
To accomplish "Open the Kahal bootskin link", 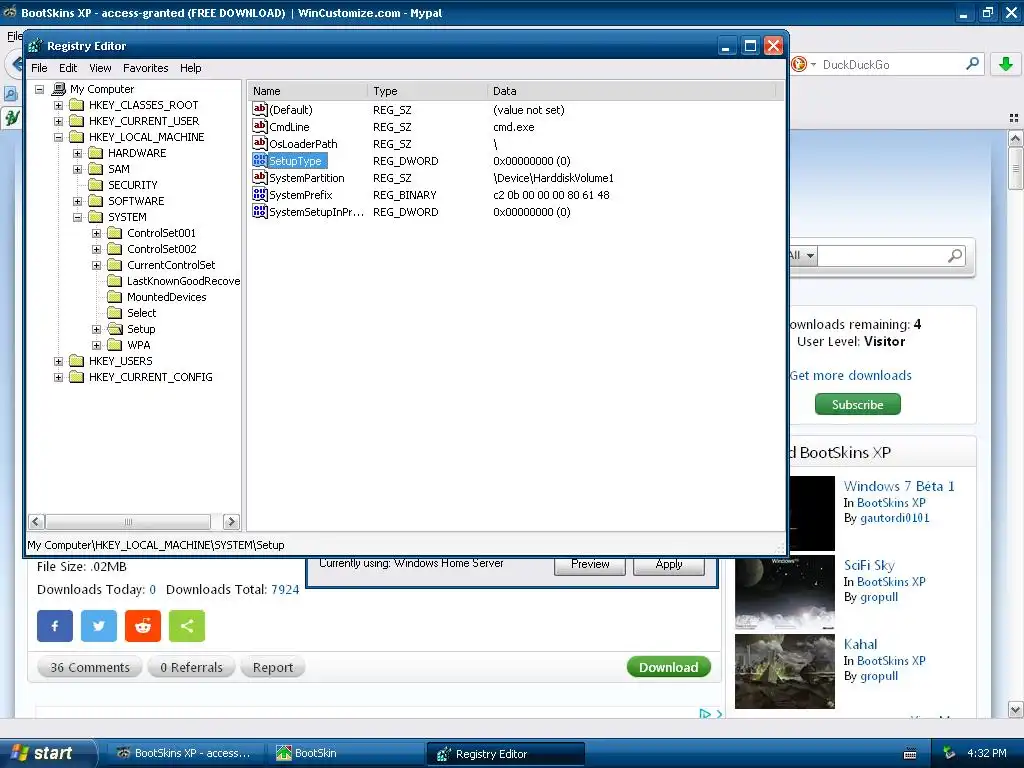I will pyautogui.click(x=860, y=644).
